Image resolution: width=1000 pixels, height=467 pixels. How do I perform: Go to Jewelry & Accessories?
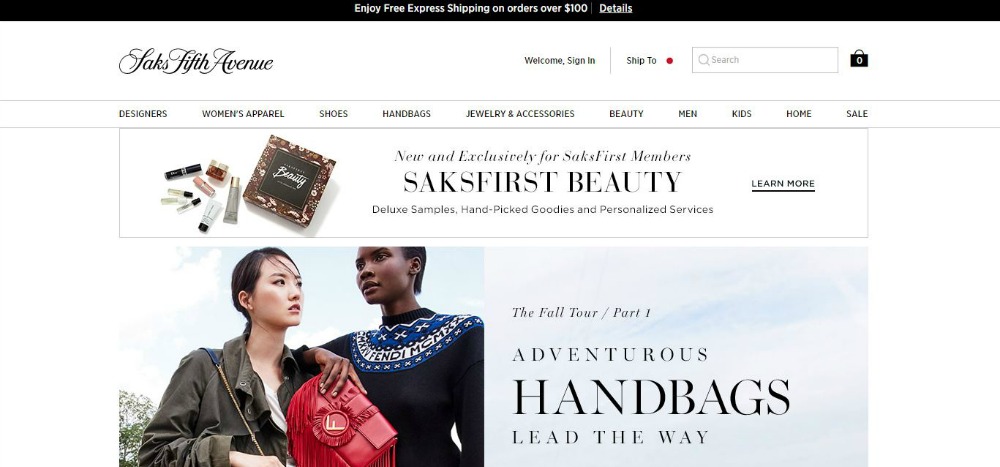coord(520,114)
